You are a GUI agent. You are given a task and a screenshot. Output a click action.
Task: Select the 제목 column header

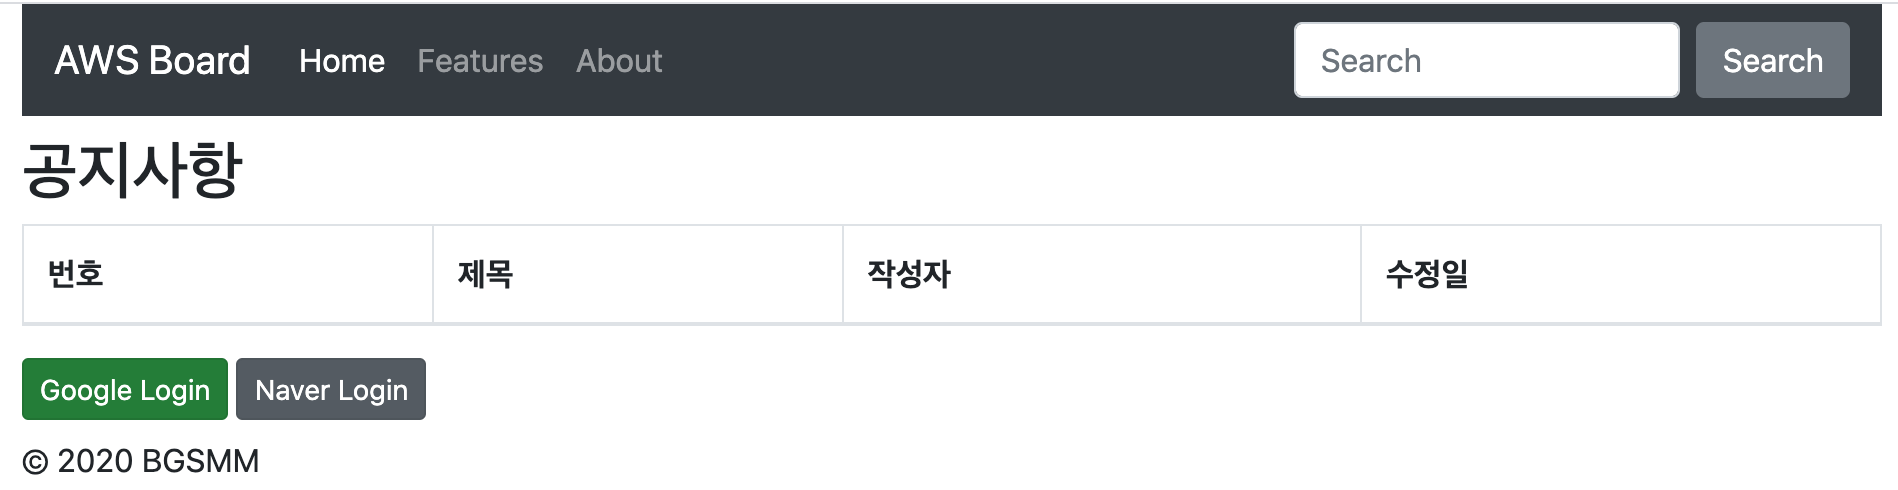(x=485, y=274)
